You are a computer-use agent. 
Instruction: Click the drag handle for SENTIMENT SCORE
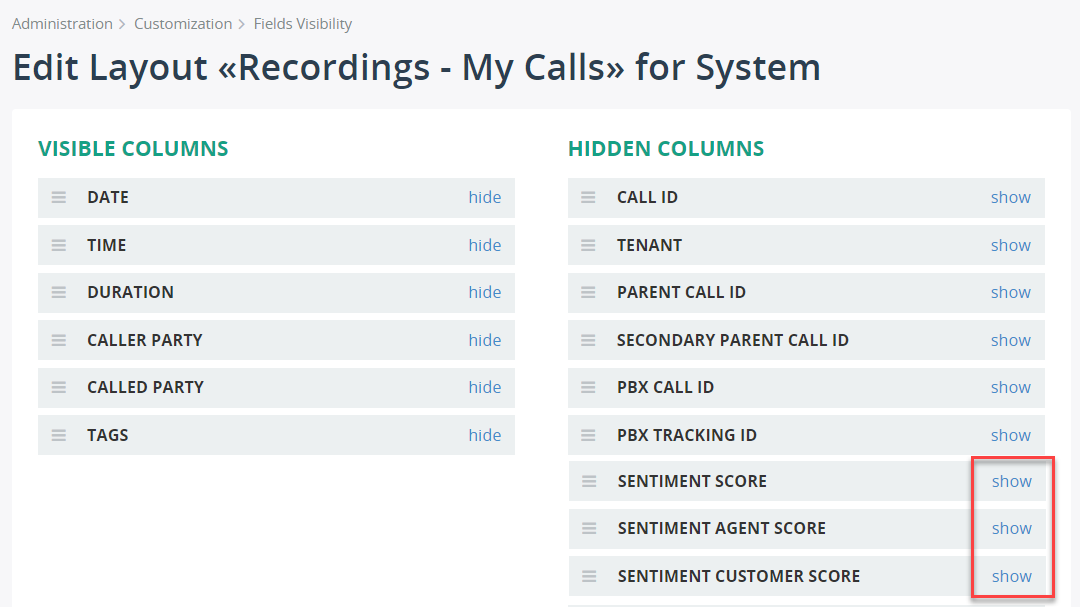(589, 482)
